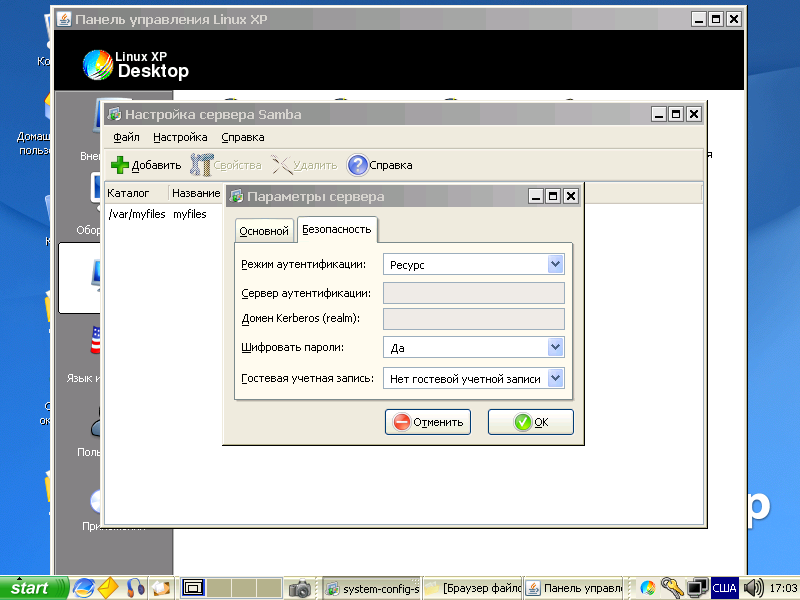Click the Удалить scissors icon

point(282,165)
